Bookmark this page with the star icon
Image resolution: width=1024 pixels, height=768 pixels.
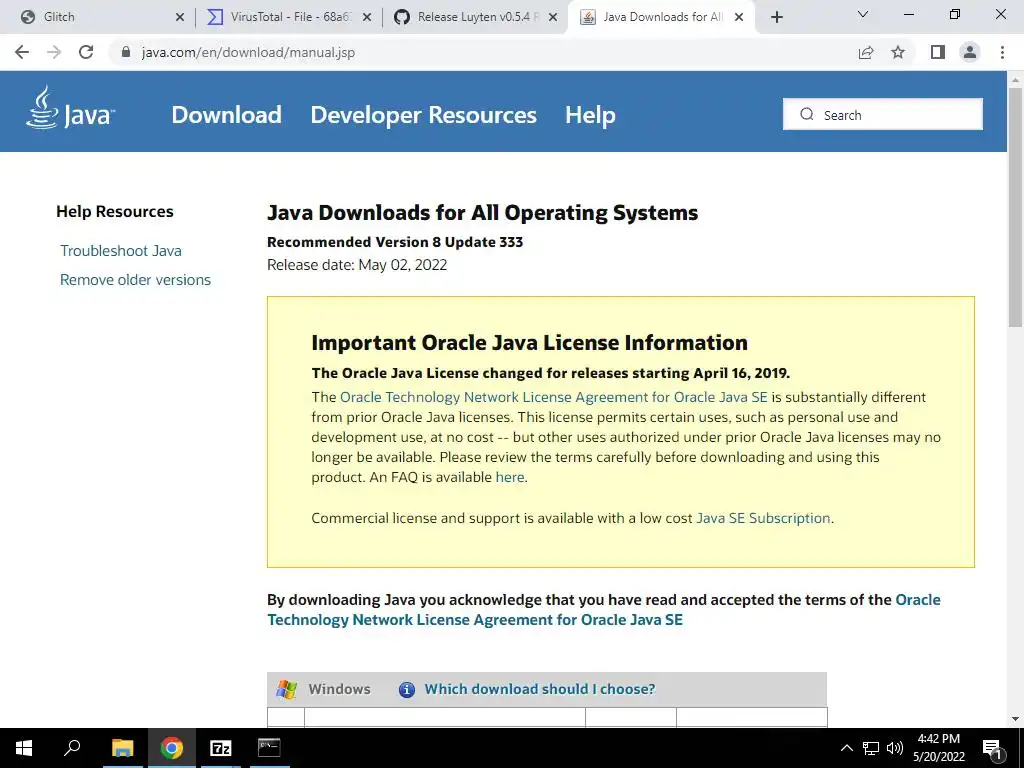pyautogui.click(x=898, y=52)
